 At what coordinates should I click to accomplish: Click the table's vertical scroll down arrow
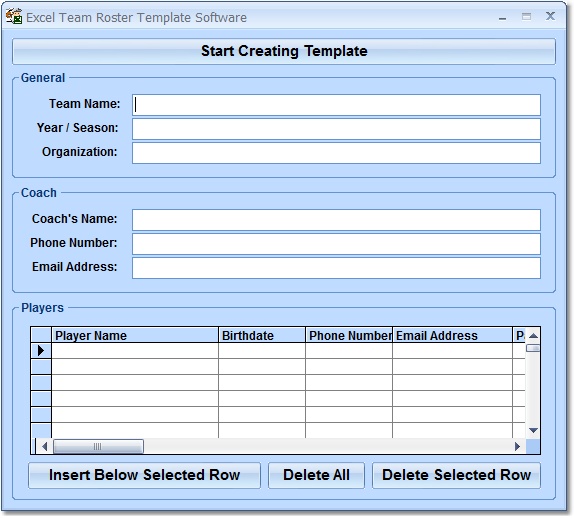533,431
